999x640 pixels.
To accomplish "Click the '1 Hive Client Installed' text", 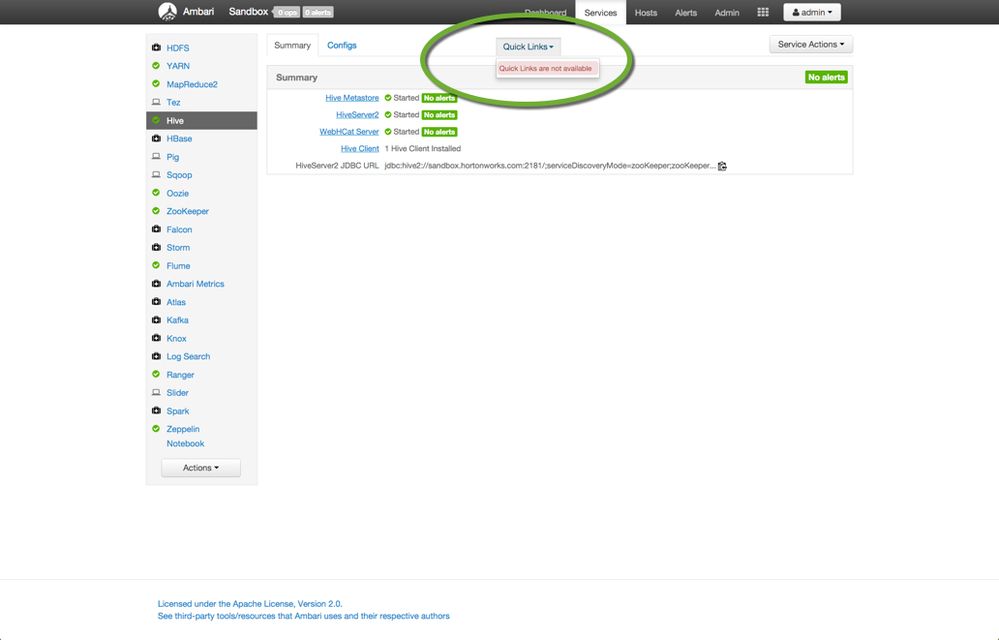I will coord(422,148).
